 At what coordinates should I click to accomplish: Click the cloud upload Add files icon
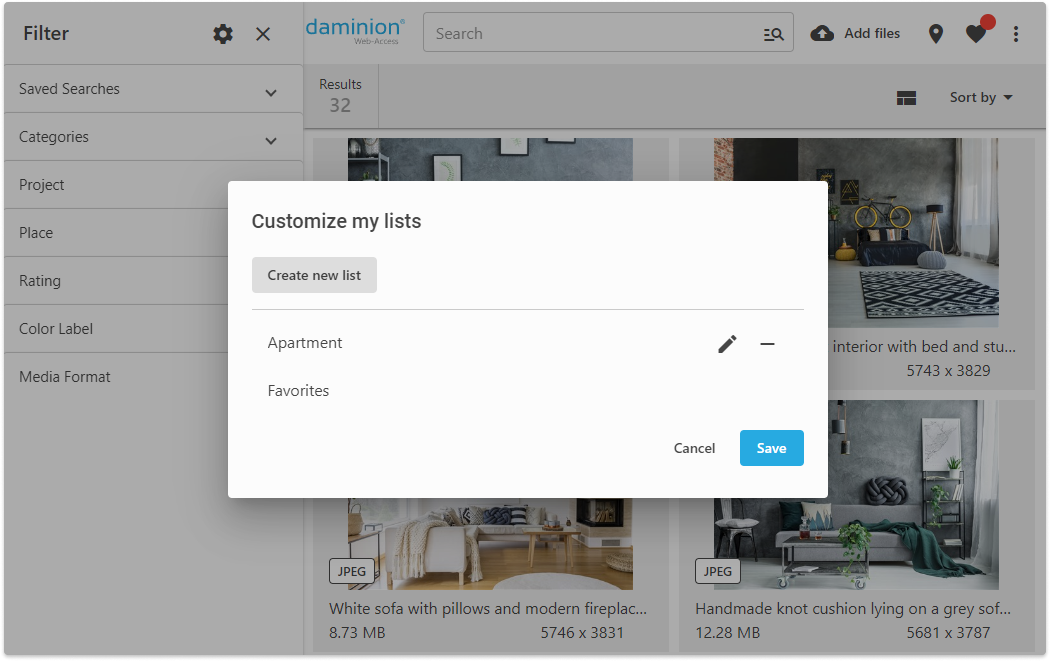pos(822,34)
